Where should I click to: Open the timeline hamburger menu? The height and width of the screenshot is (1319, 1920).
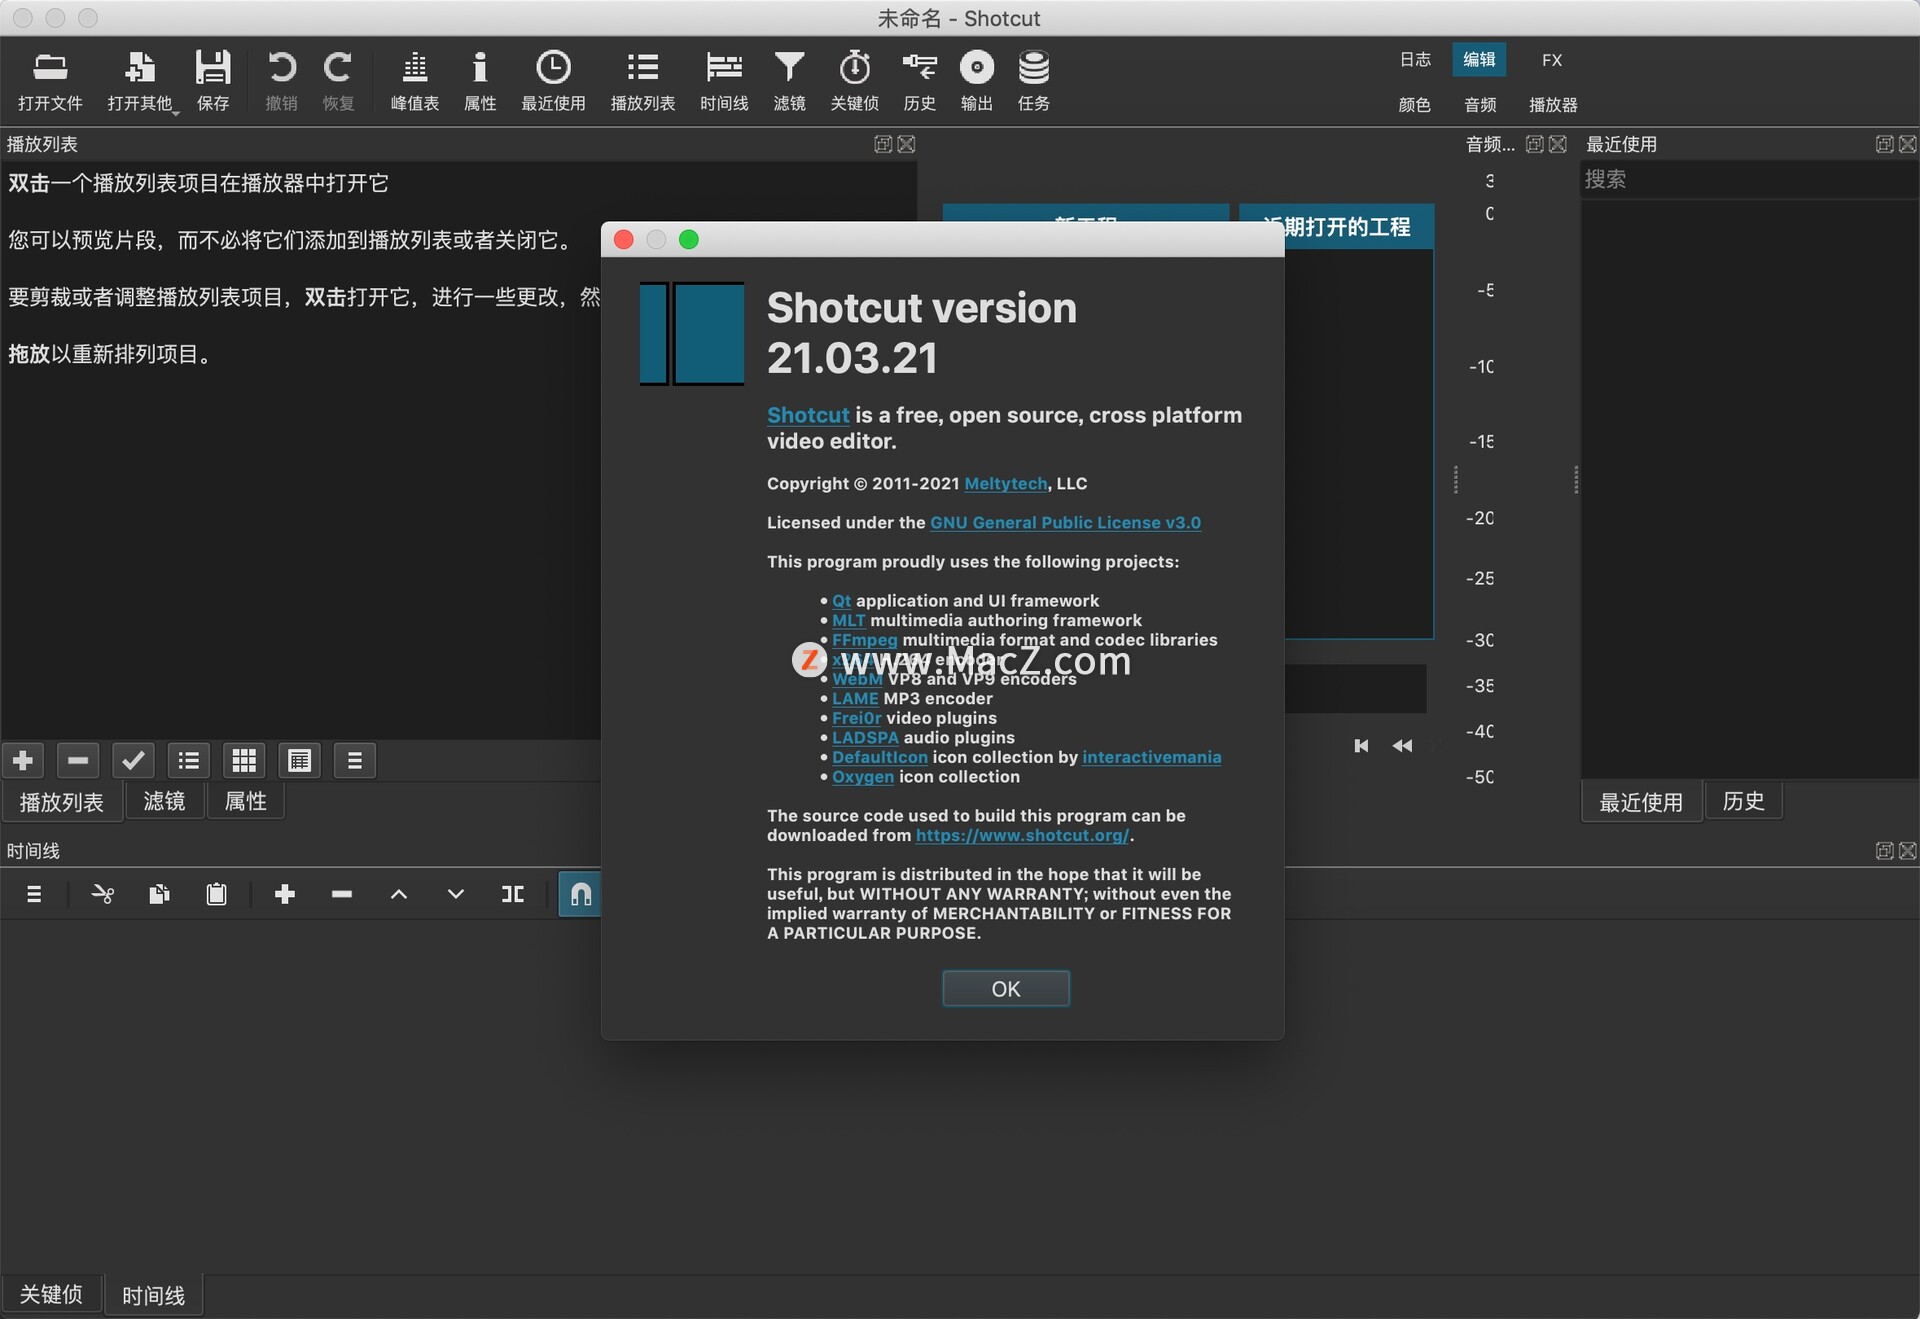click(x=34, y=894)
